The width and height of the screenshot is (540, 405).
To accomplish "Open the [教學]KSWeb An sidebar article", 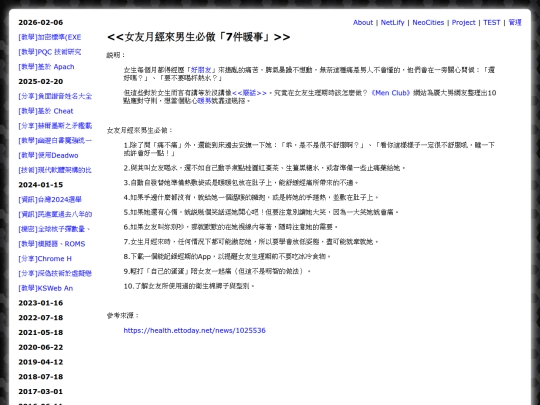I will pos(45,288).
